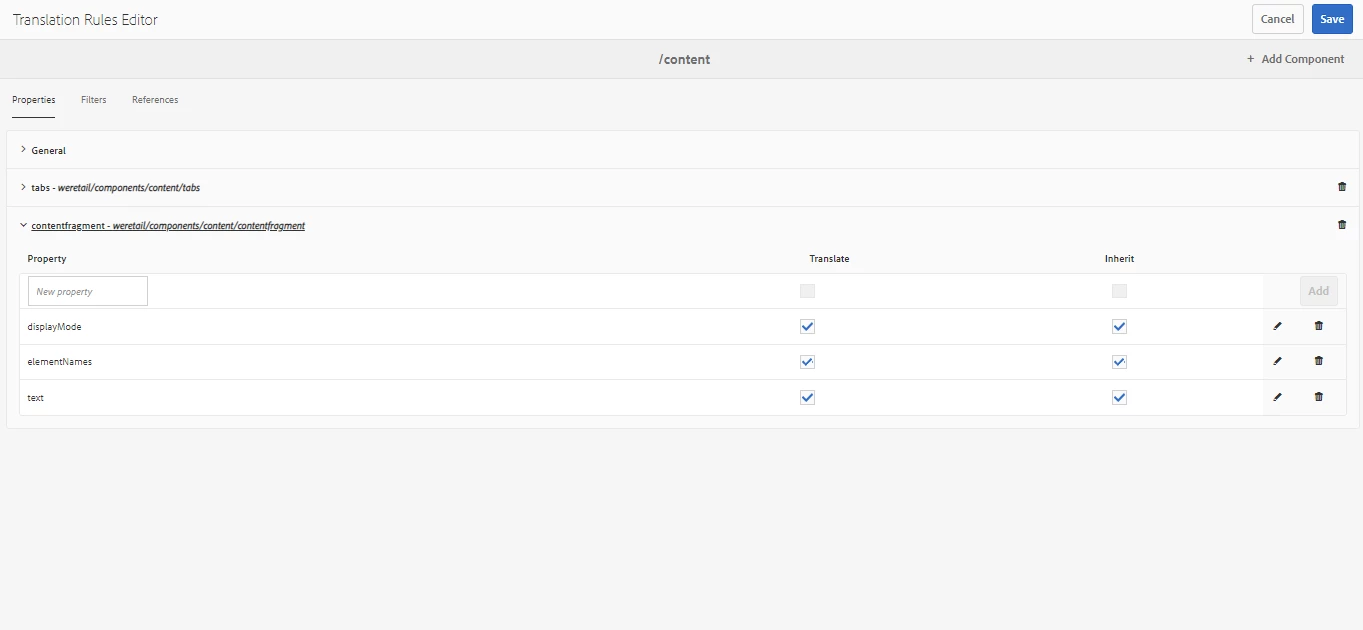Toggle Translate checkbox for elementNames
The width and height of the screenshot is (1363, 630).
coord(807,362)
